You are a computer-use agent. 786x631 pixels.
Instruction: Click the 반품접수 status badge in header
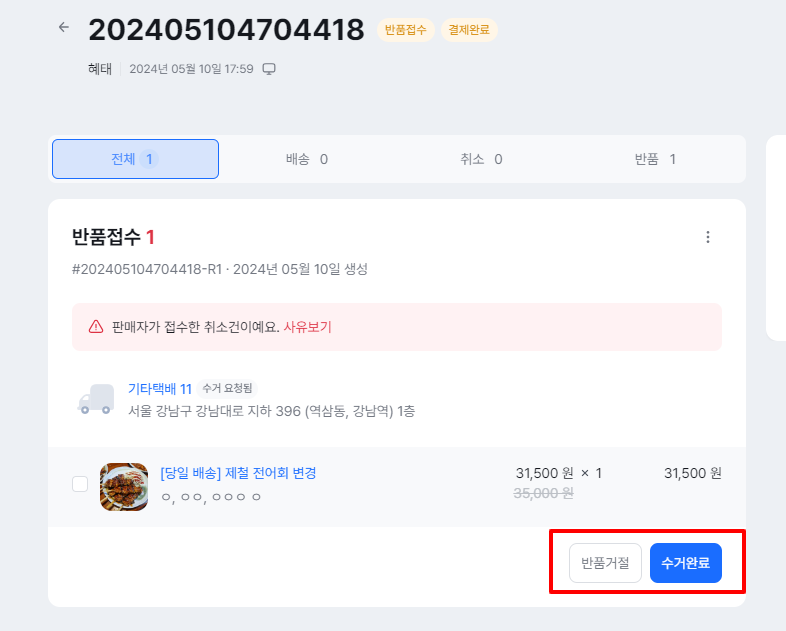[406, 30]
